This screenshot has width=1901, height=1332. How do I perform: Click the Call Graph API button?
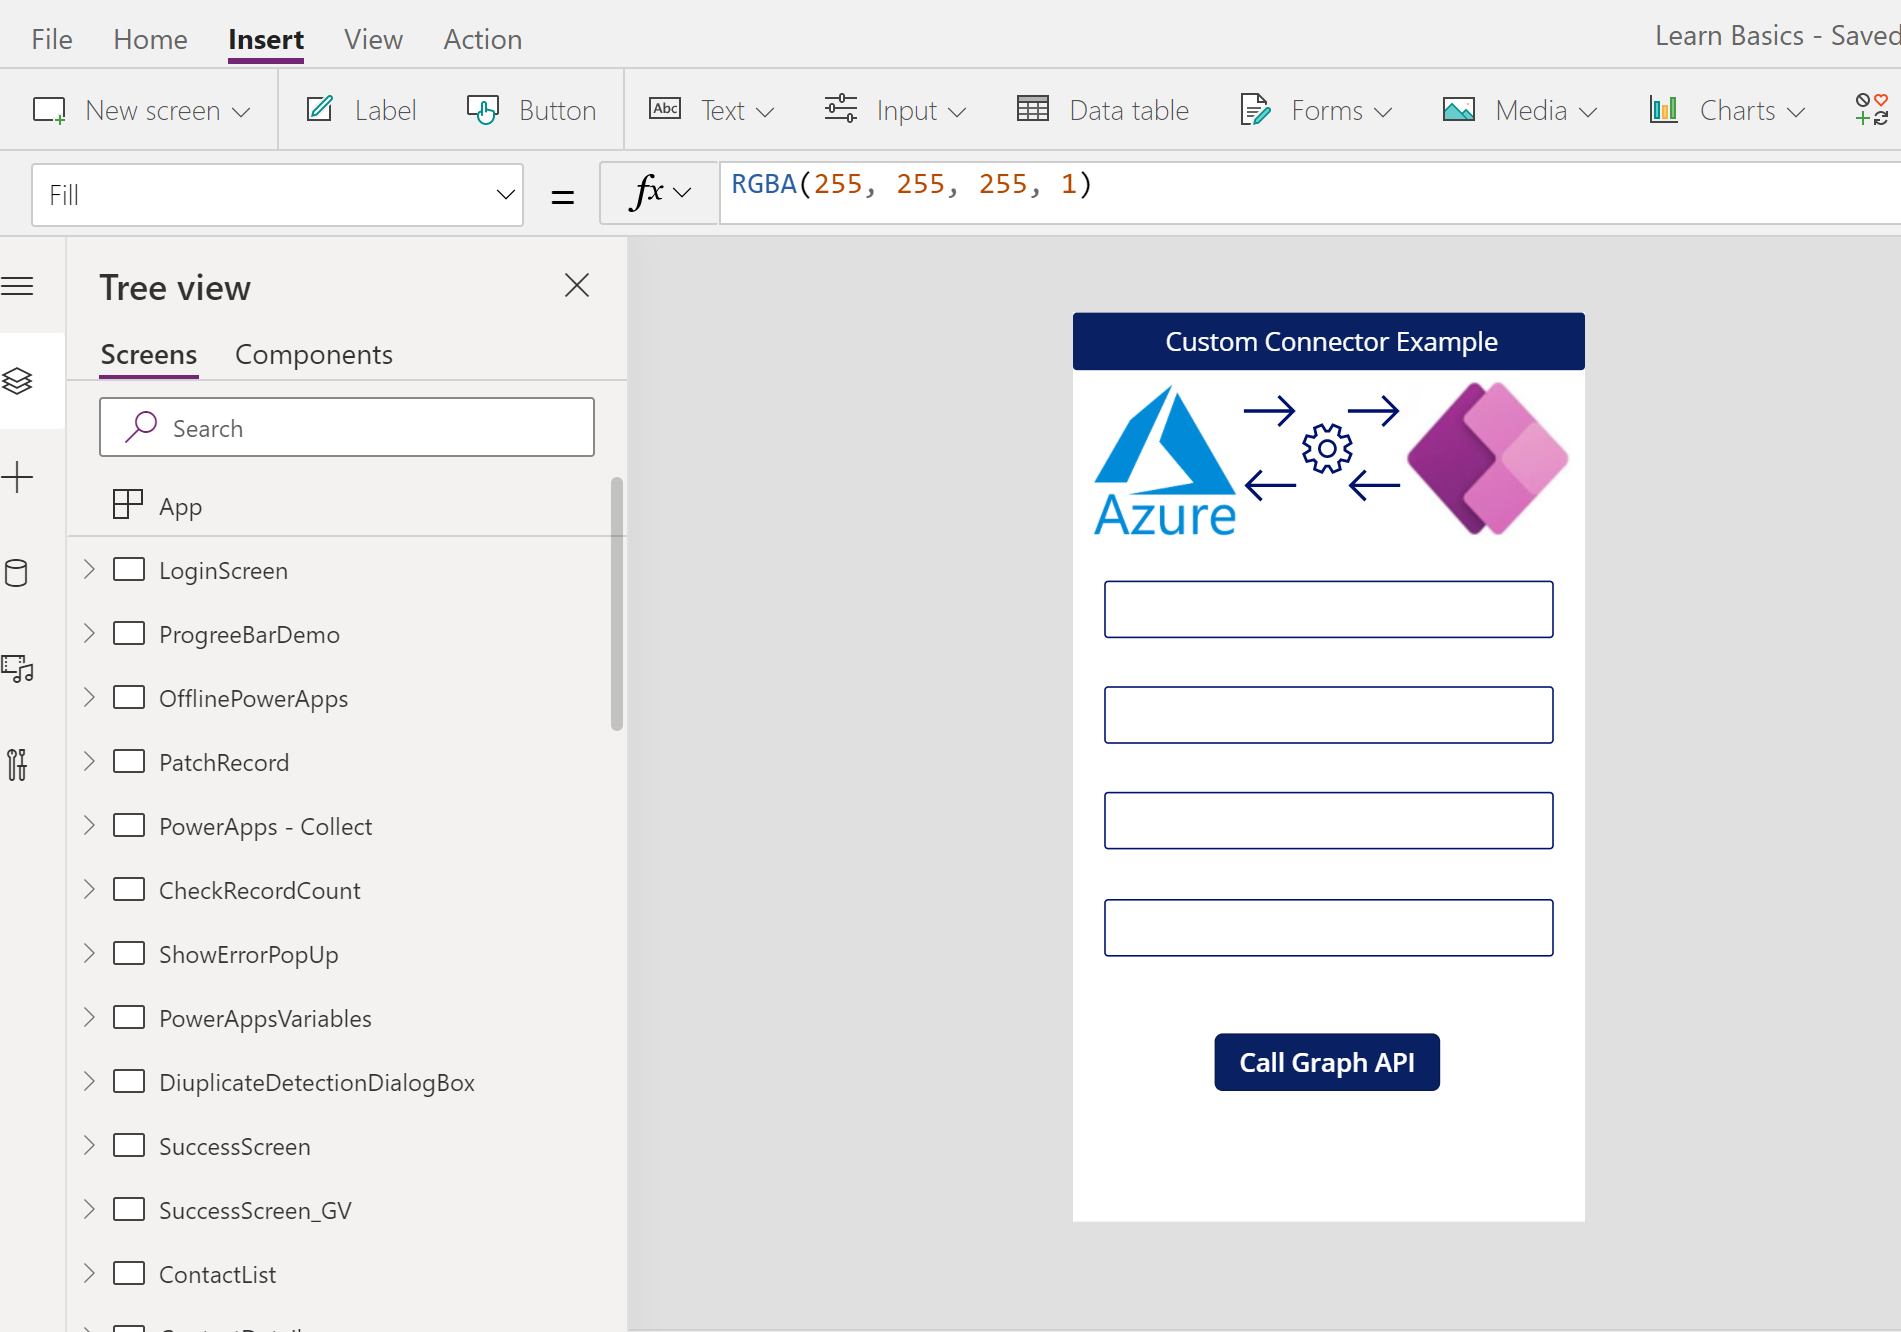click(x=1326, y=1061)
